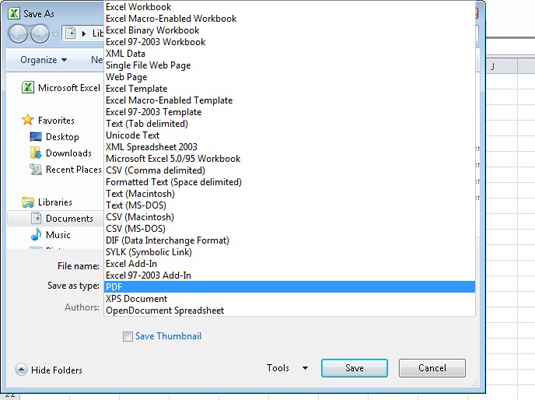Select XML Spreadsheet 2003 format
The width and height of the screenshot is (535, 400).
pos(289,147)
